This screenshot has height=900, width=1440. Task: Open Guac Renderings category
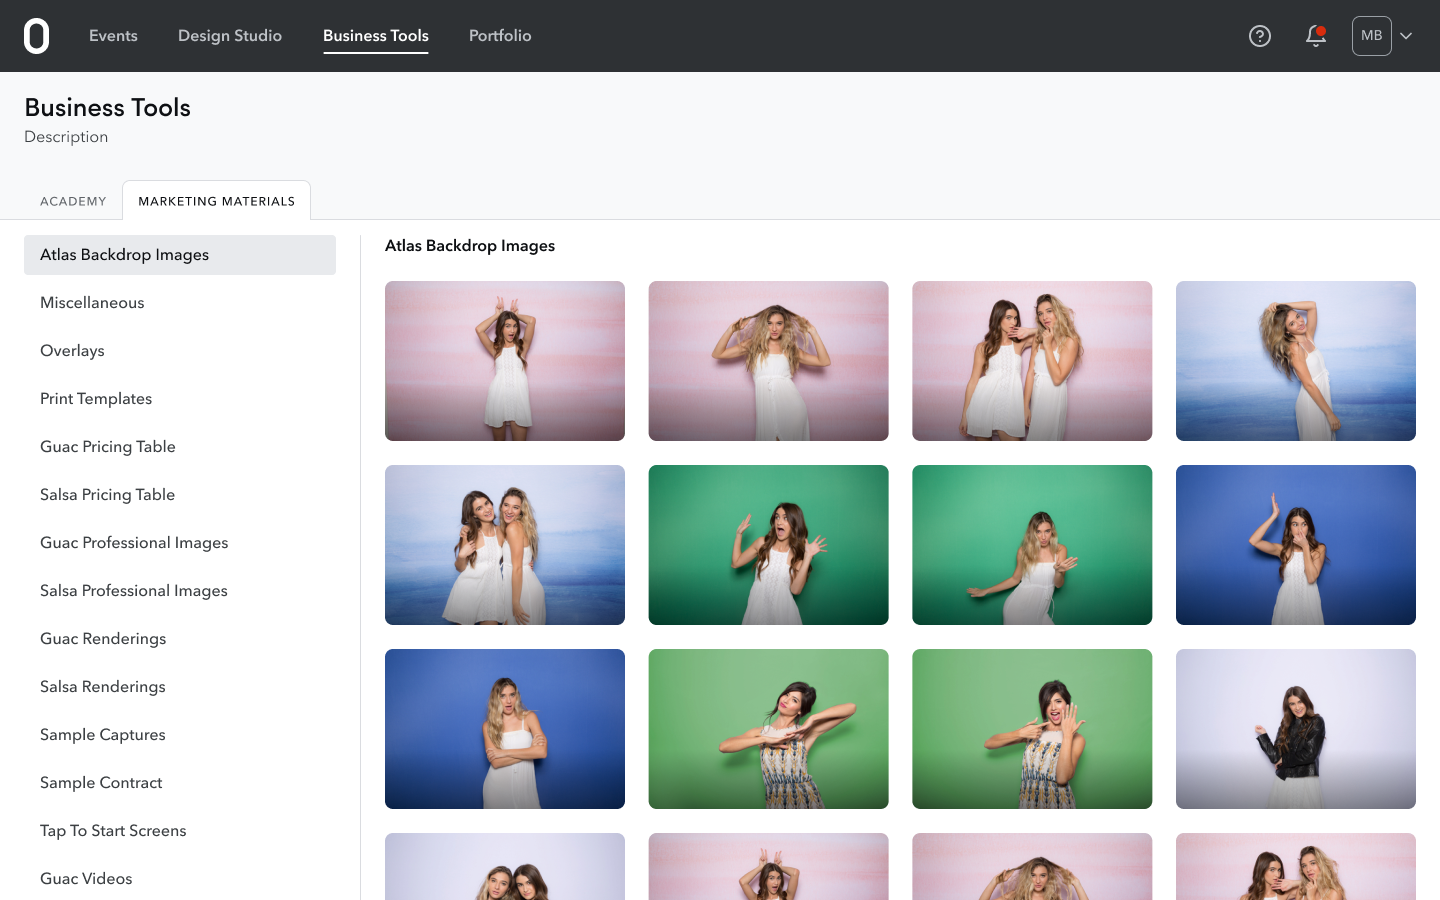180,639
